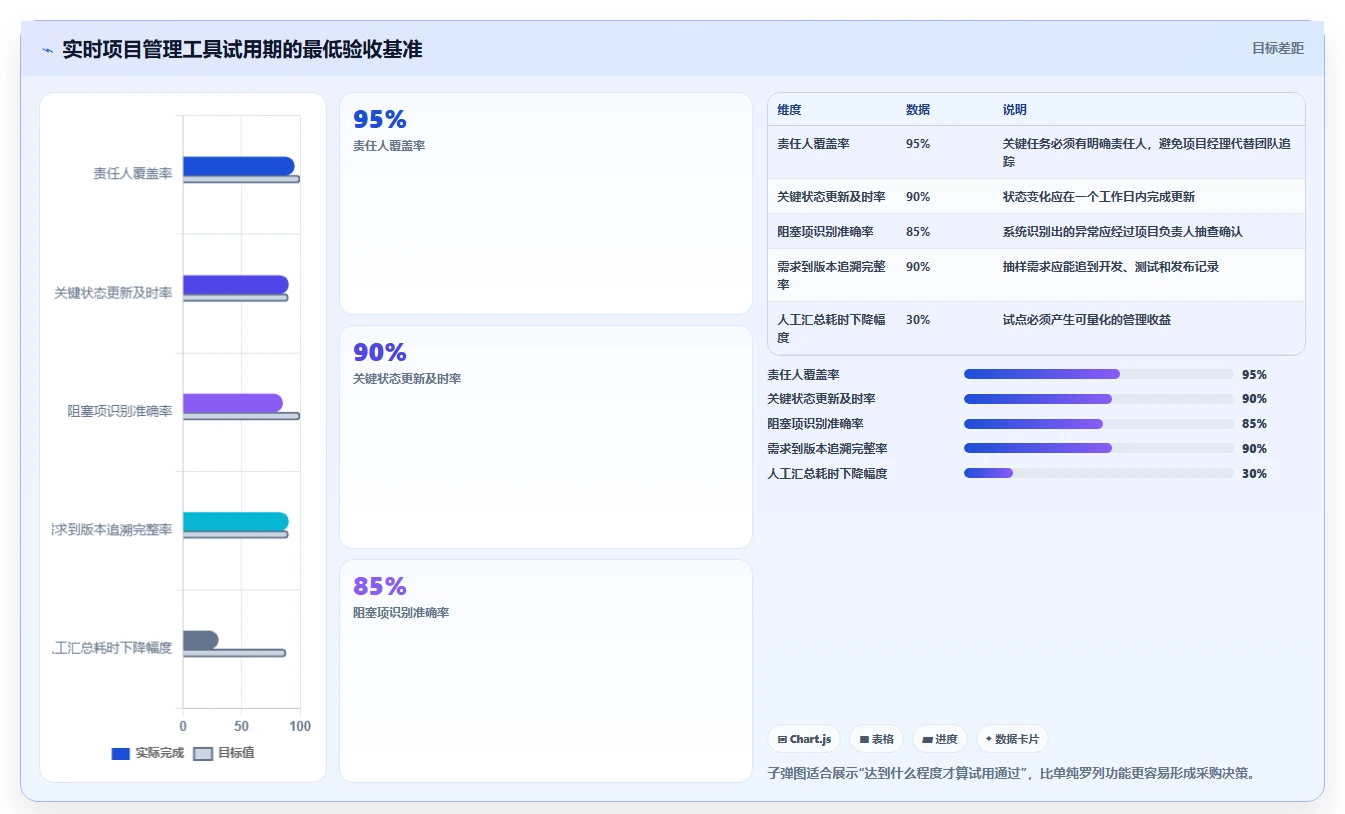
Task: Click the 95% value at progress row end
Action: coord(1254,375)
